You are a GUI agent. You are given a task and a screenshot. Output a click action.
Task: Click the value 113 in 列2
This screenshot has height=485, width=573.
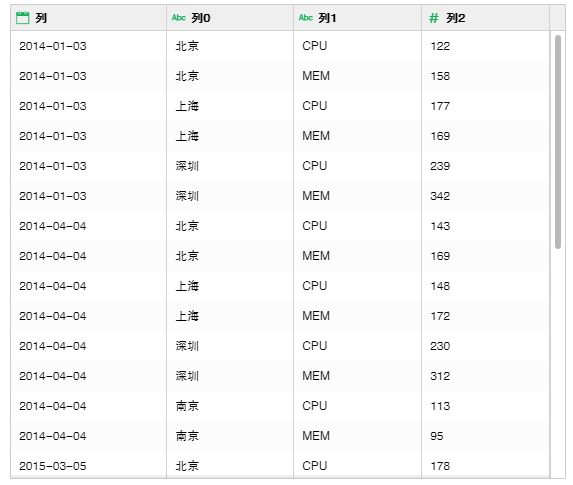click(x=440, y=406)
